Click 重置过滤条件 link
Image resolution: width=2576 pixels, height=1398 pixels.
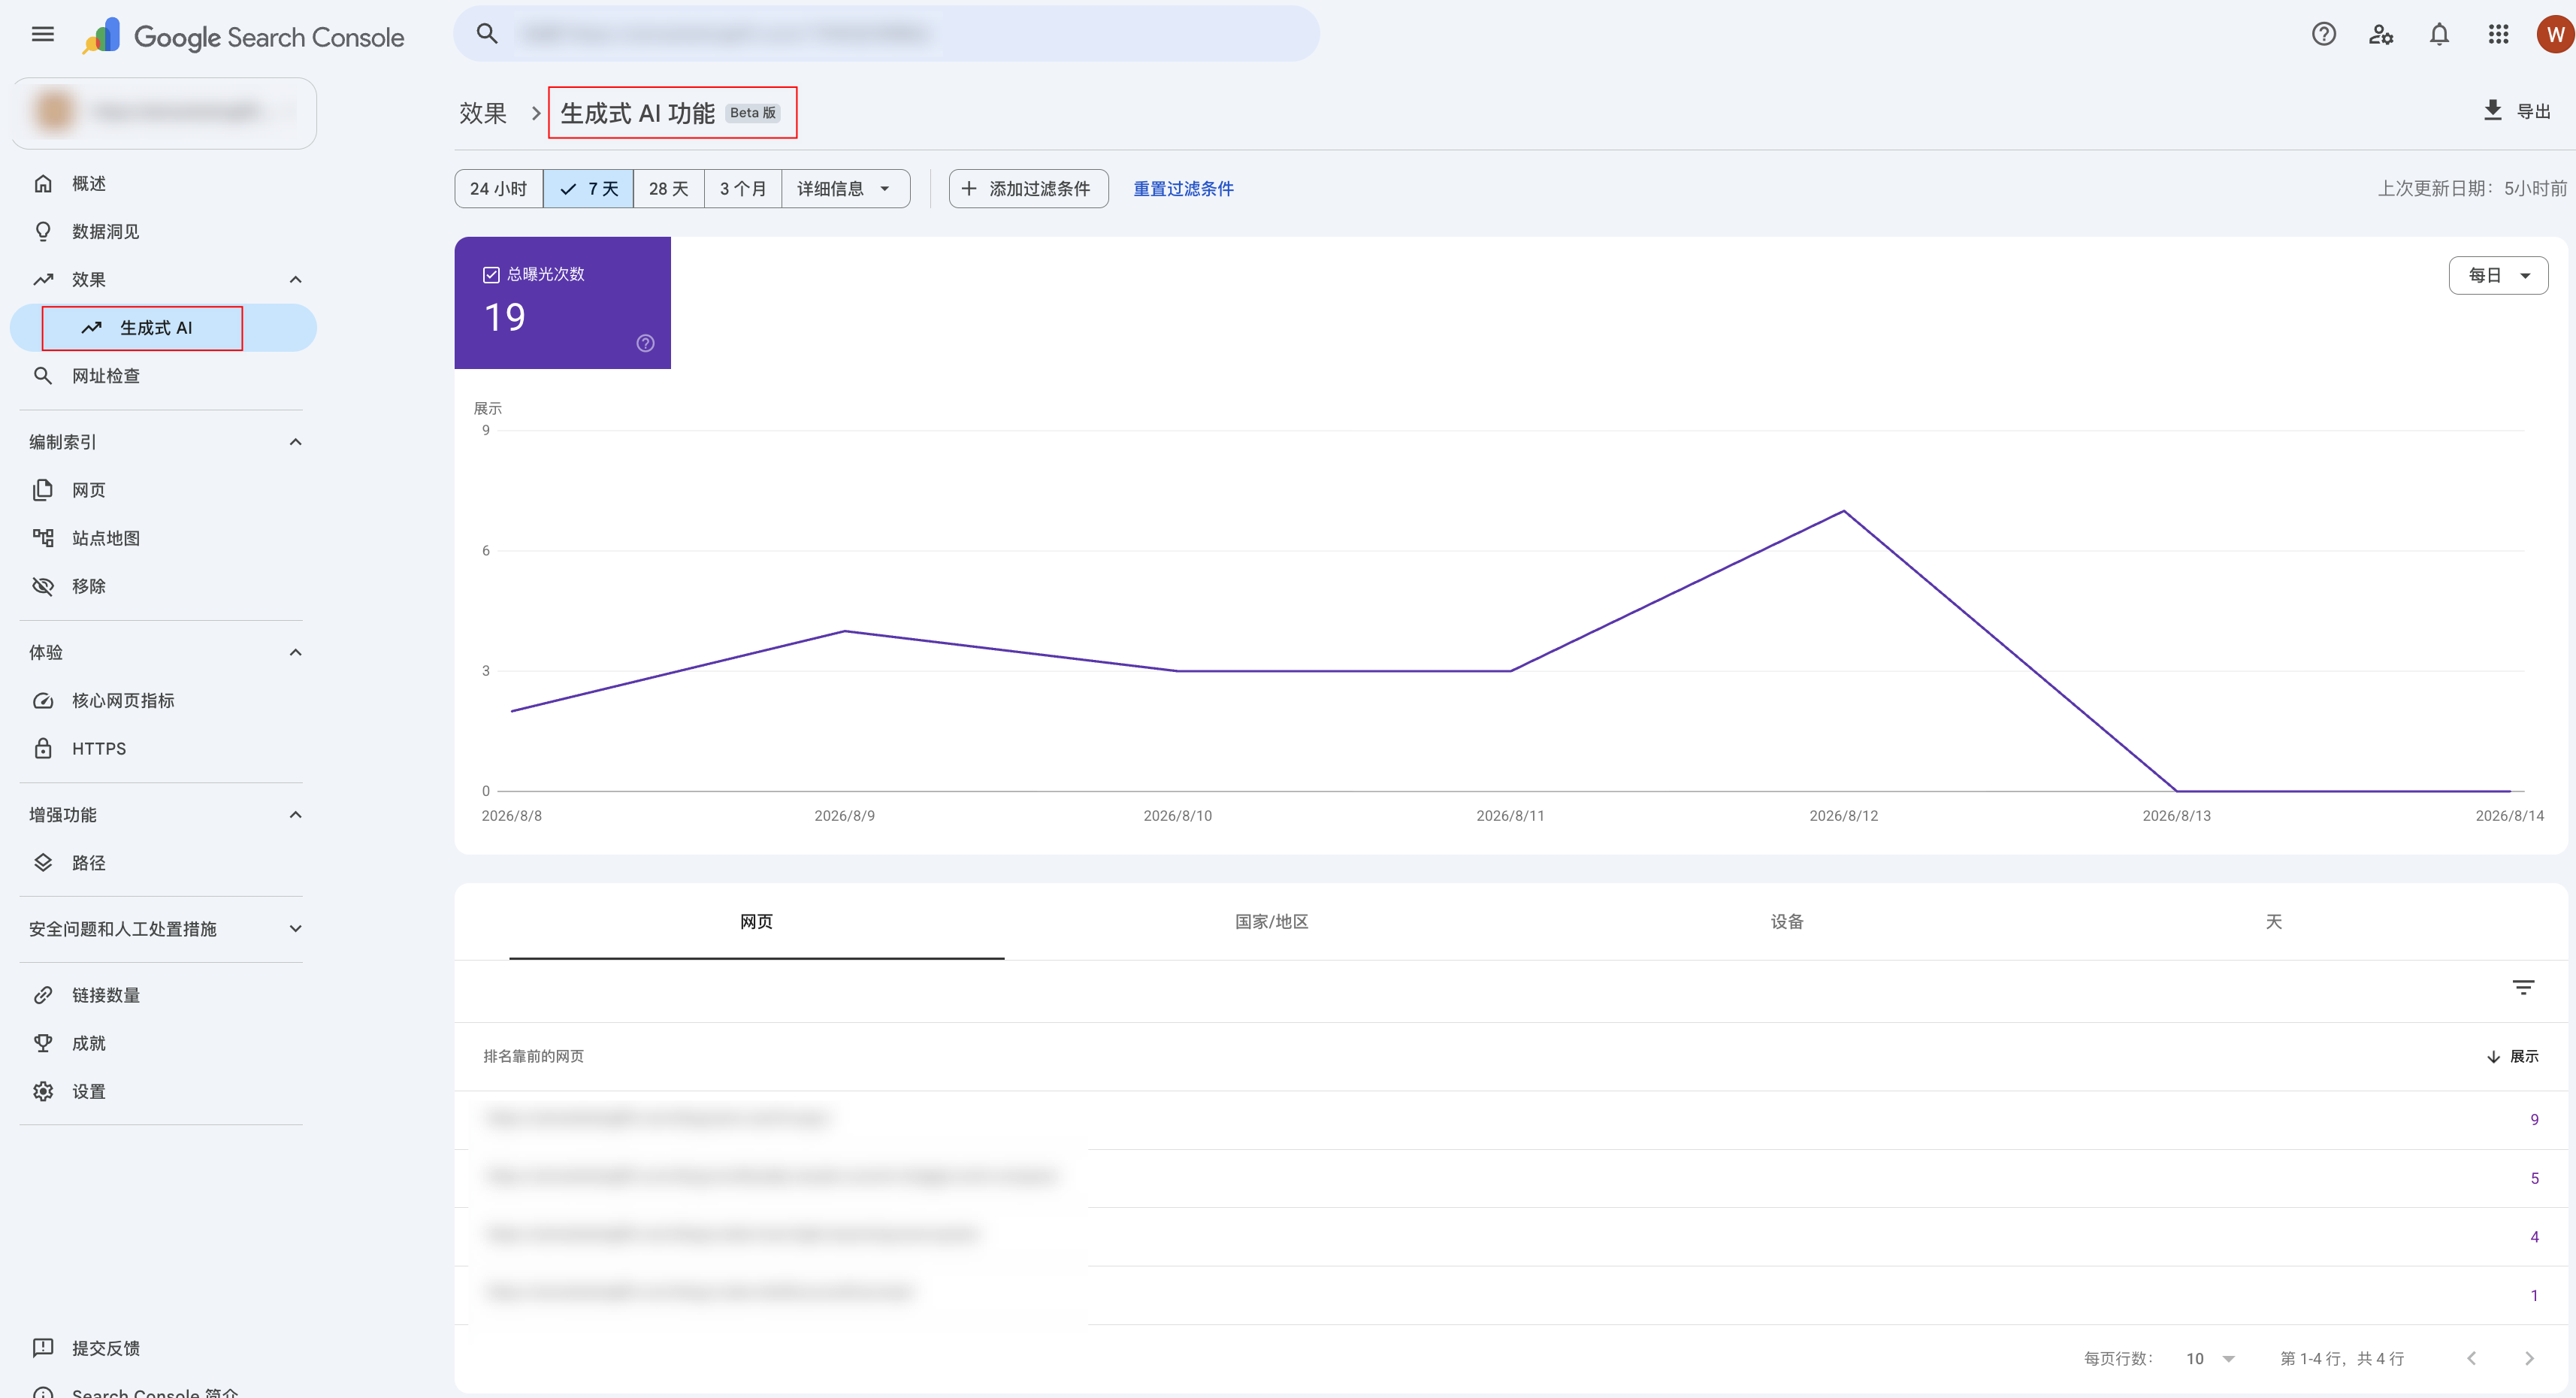pos(1183,189)
